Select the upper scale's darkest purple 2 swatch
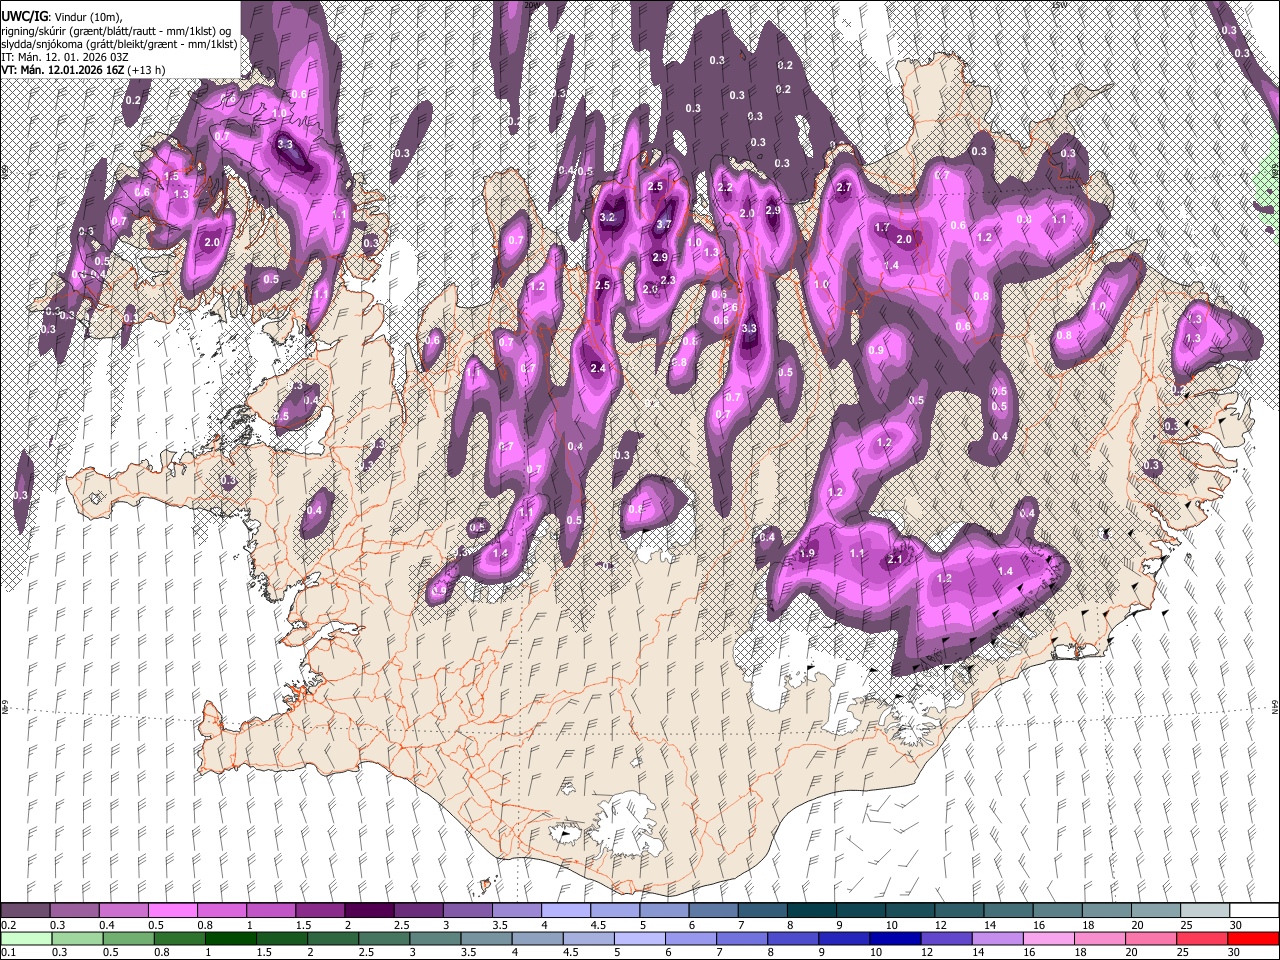 368,911
